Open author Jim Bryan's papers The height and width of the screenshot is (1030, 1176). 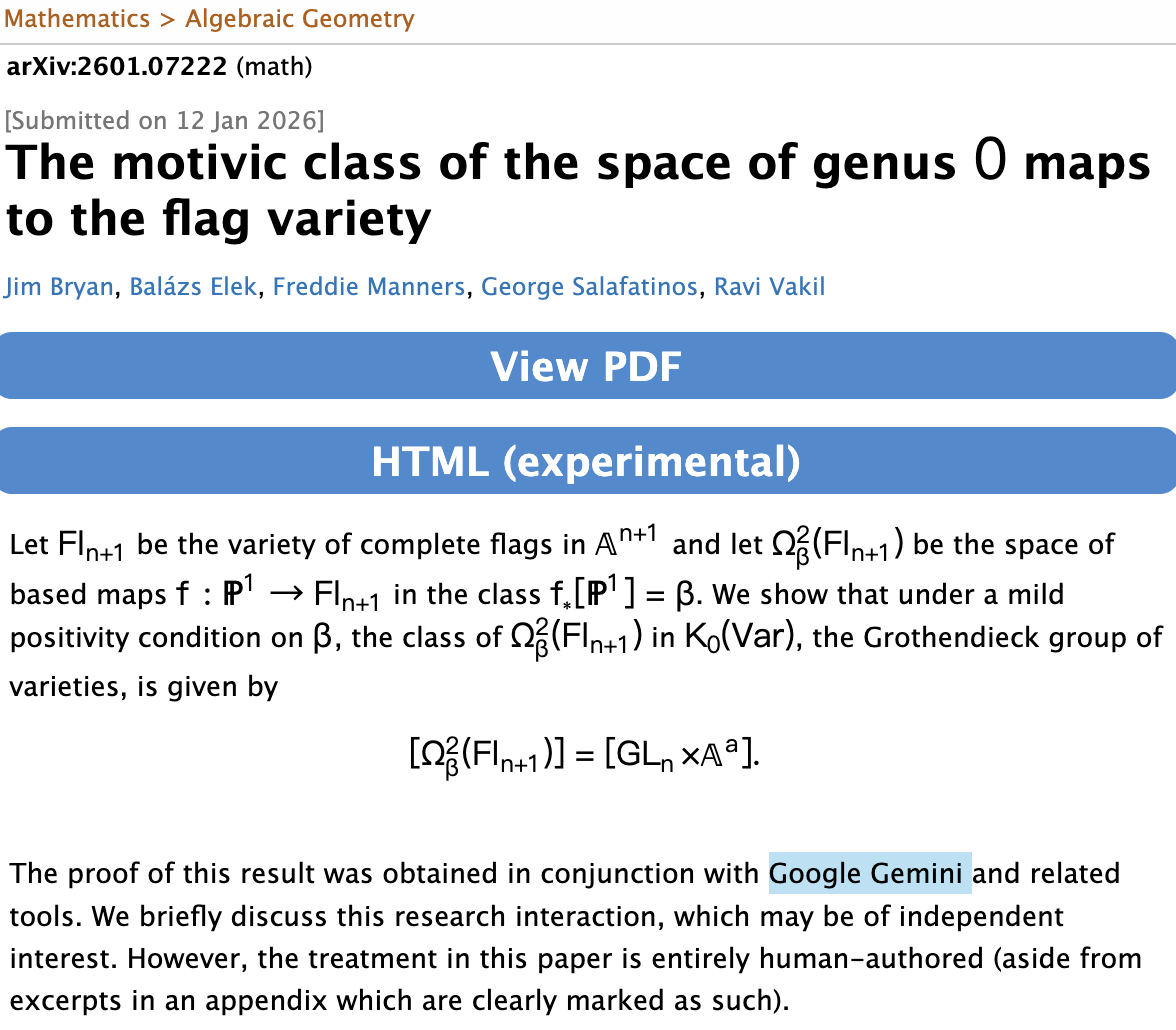point(59,288)
